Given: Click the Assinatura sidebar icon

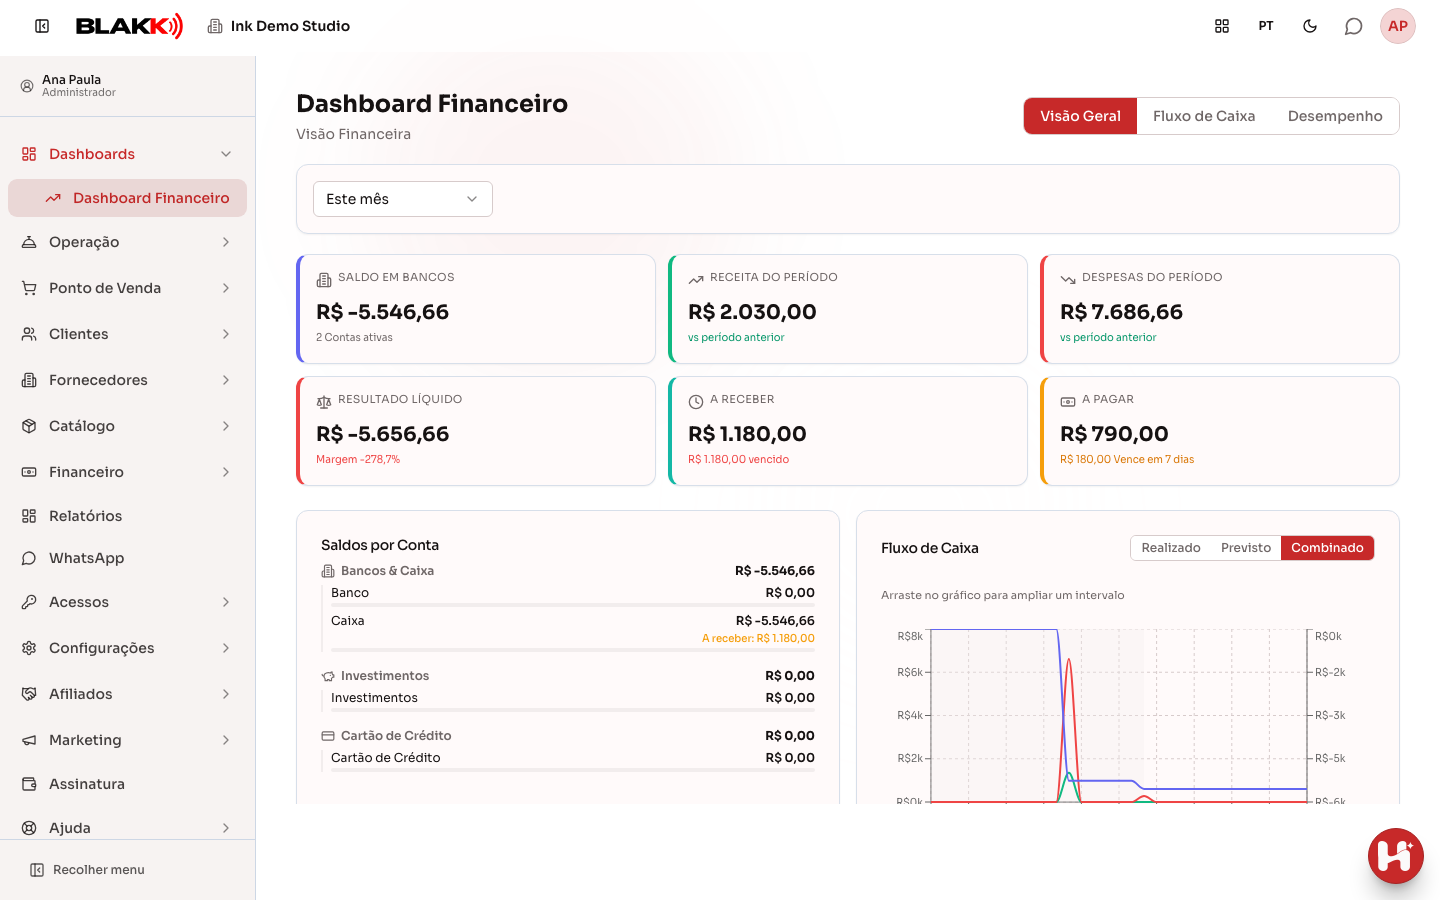Looking at the screenshot, I should point(29,784).
